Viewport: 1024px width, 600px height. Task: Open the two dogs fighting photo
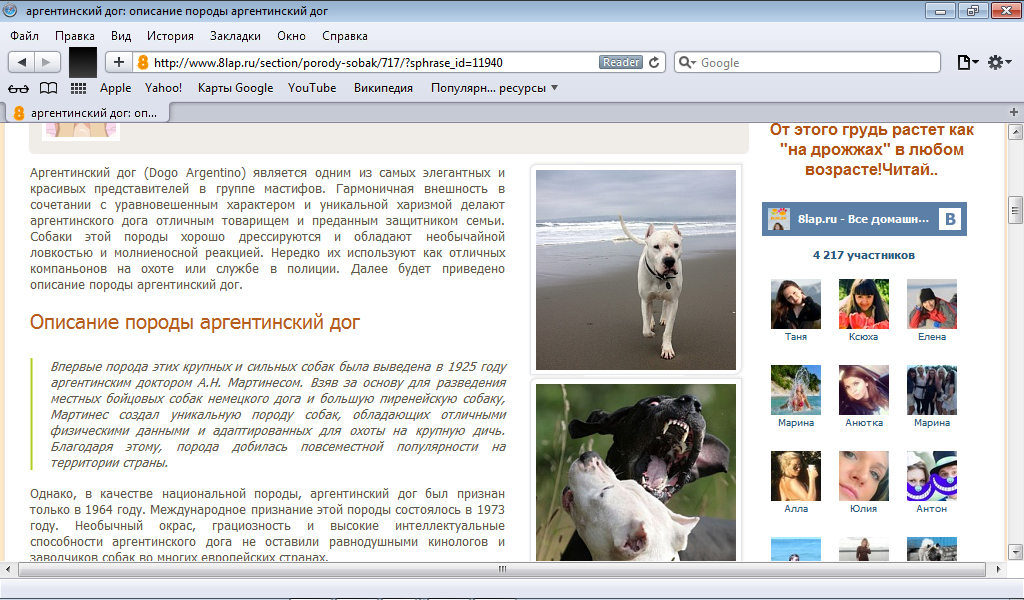(635, 472)
